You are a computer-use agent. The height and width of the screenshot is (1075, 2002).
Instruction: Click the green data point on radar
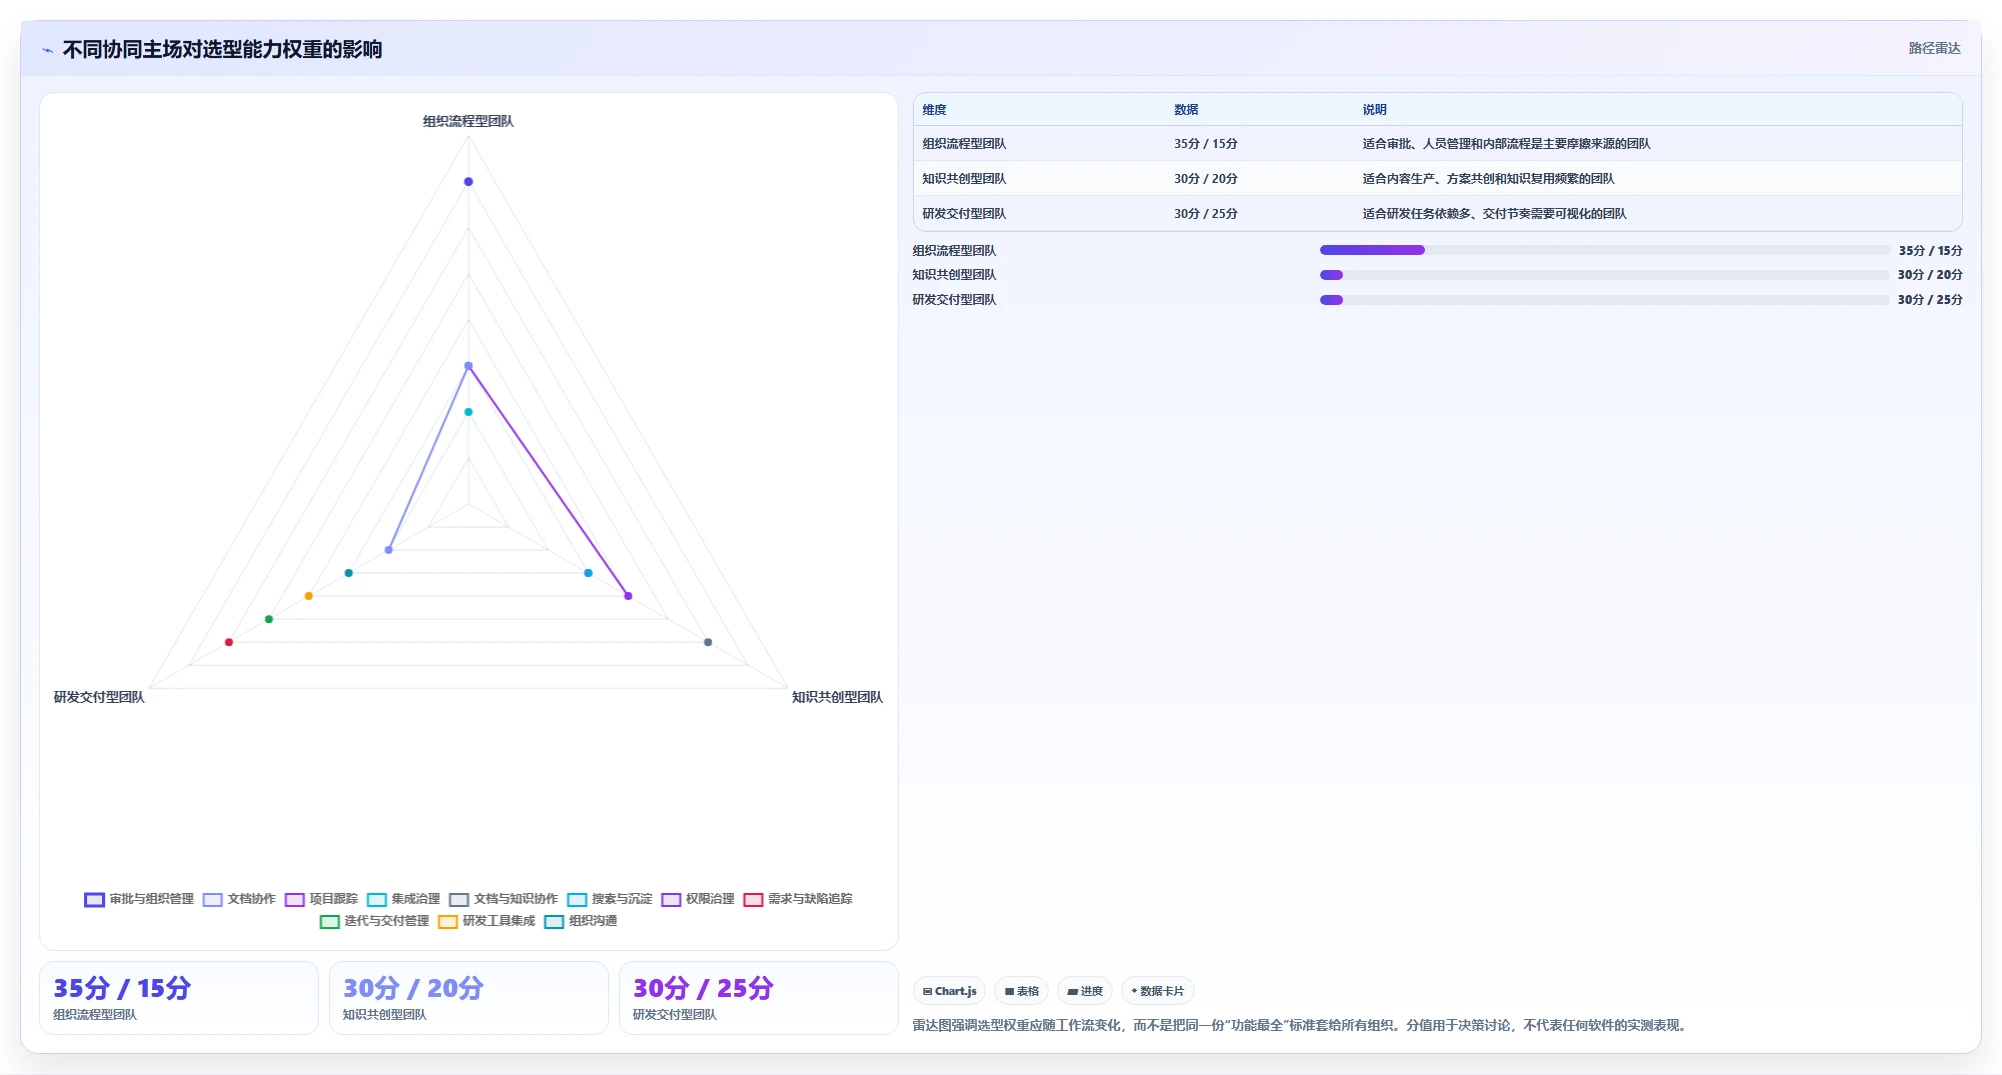click(x=269, y=619)
